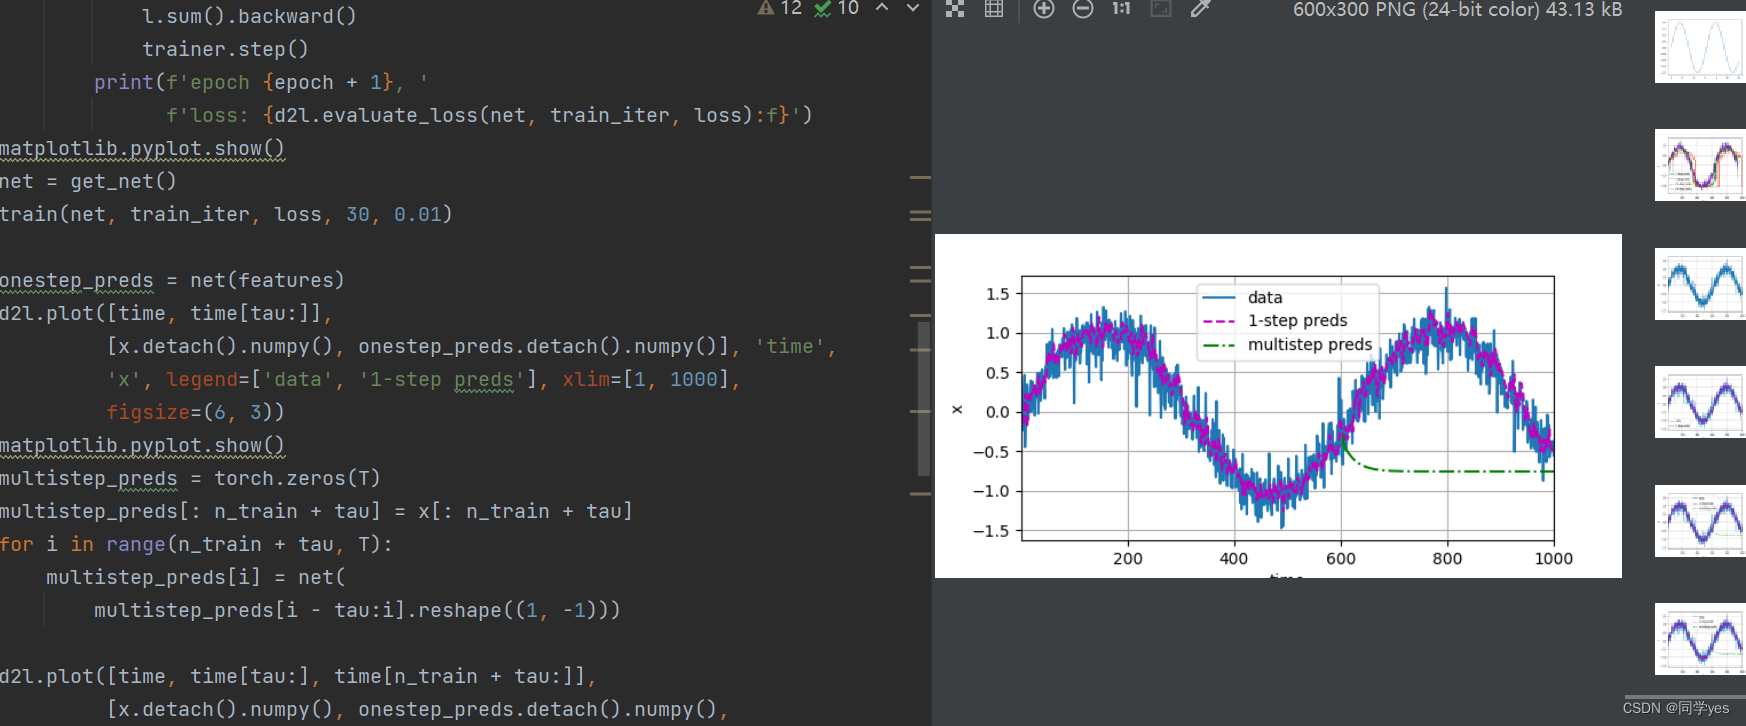The width and height of the screenshot is (1746, 726).
Task: Click the 'multistep preds' legend entry in plot
Action: [1309, 344]
